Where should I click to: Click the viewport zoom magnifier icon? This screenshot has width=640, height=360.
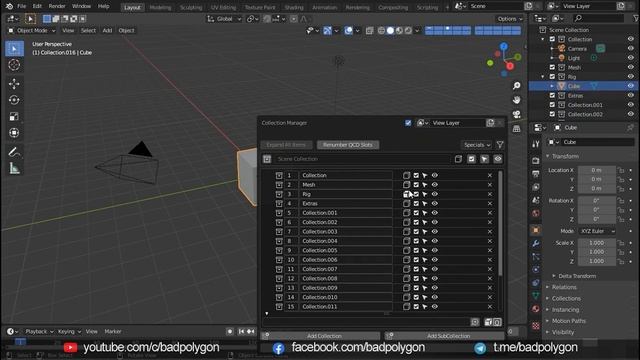click(516, 86)
